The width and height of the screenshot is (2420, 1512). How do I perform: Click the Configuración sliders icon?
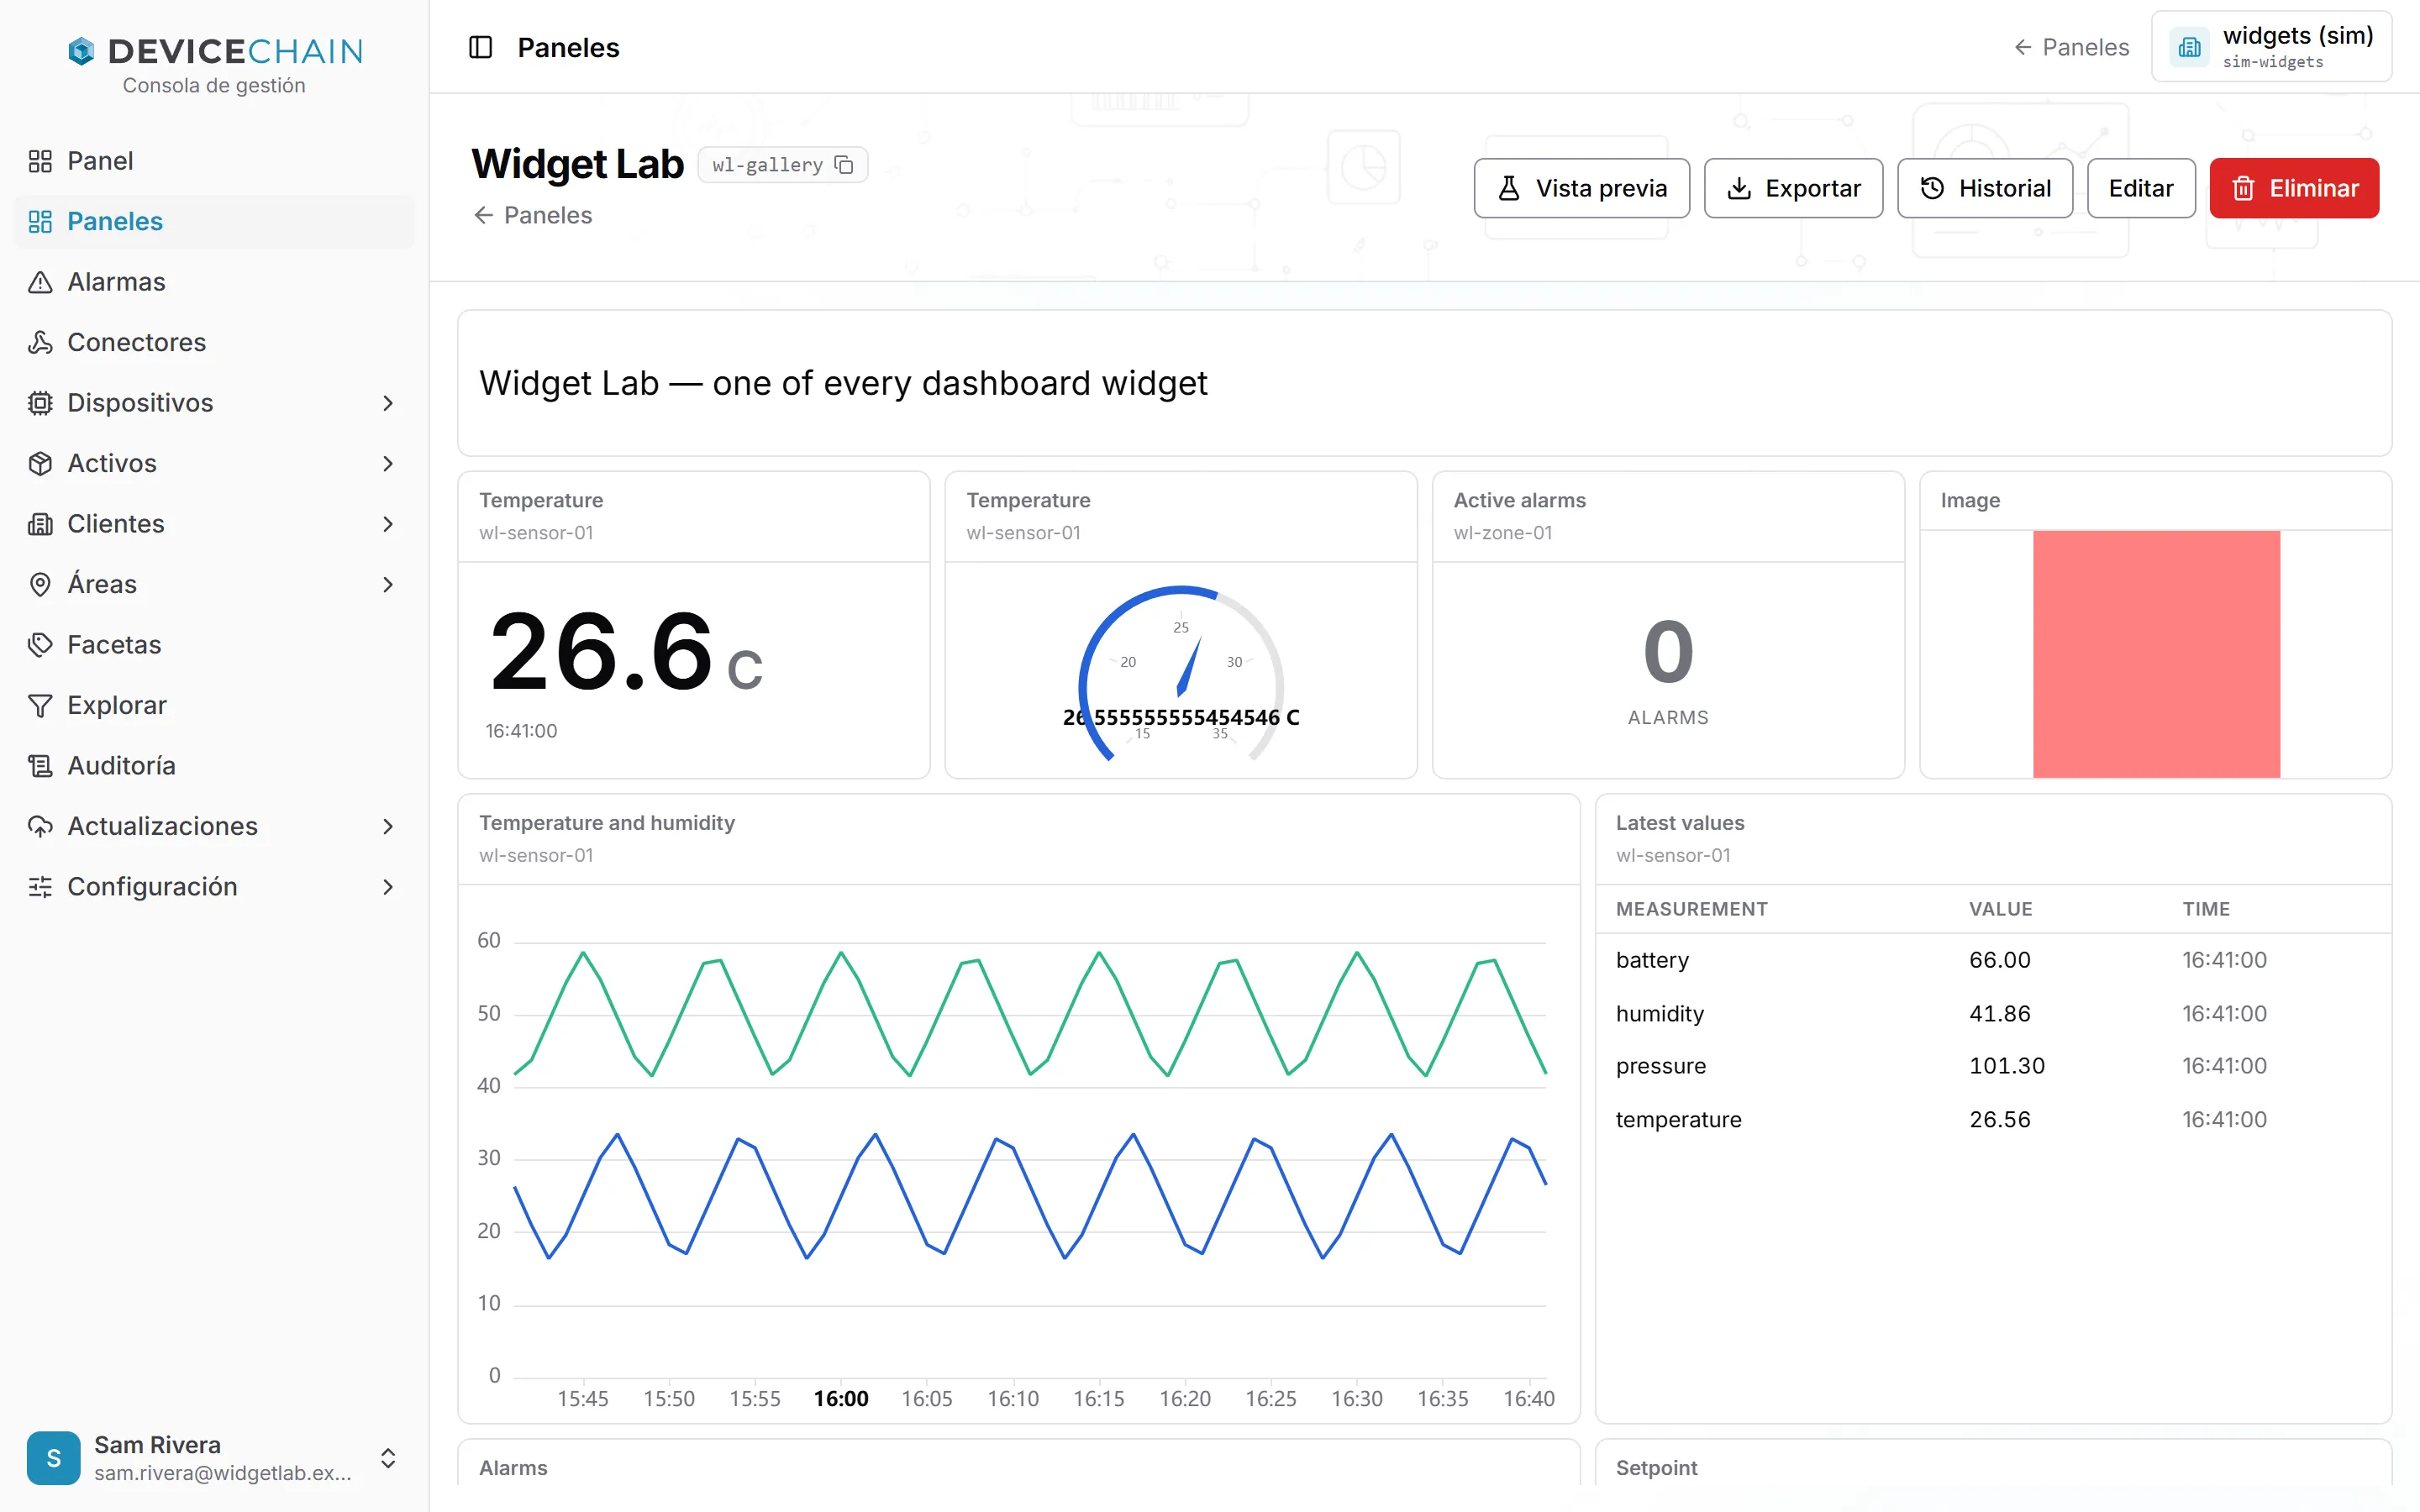point(40,887)
